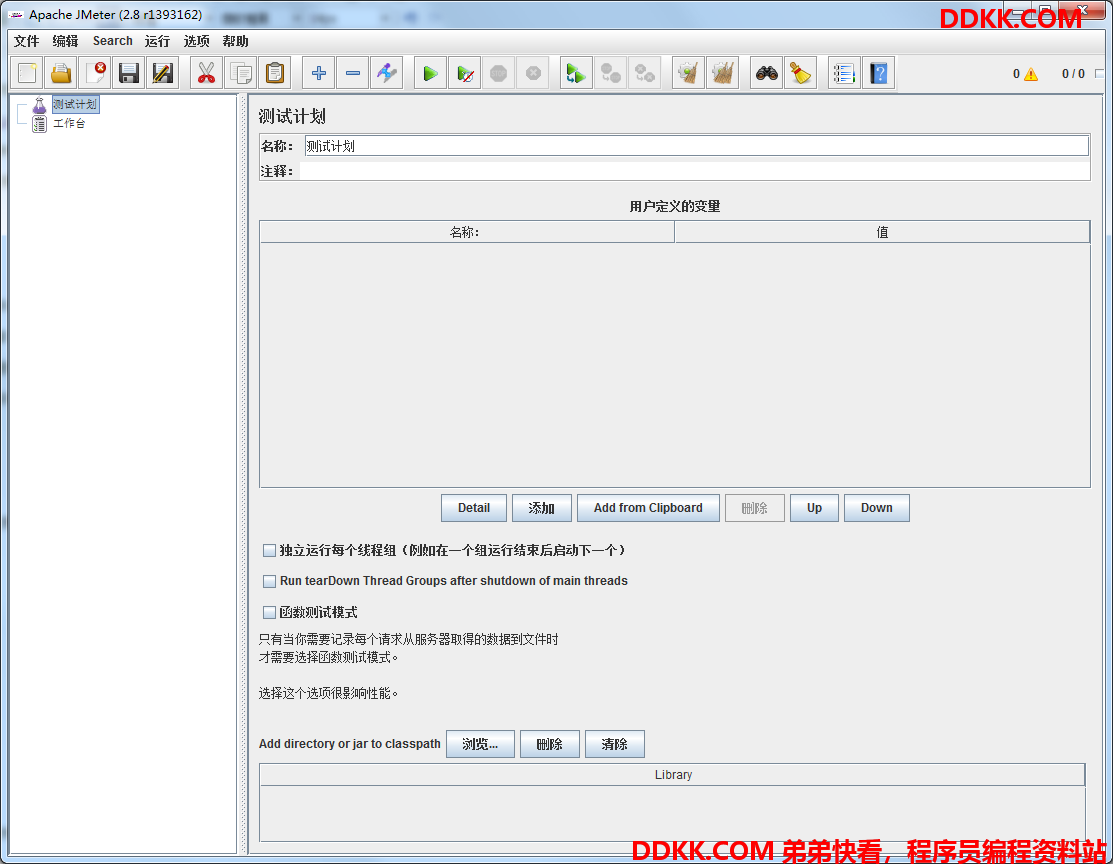Paste element (clipboard icon)
This screenshot has height=864, width=1113.
(275, 73)
